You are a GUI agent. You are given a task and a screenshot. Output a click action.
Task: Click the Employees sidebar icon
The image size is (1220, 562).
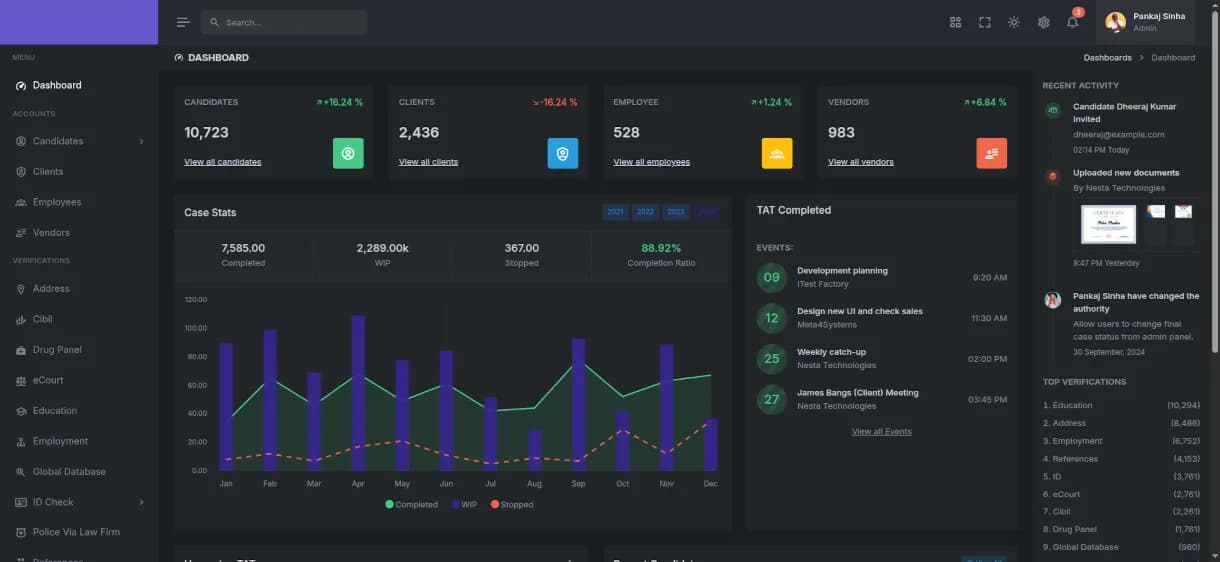click(21, 202)
